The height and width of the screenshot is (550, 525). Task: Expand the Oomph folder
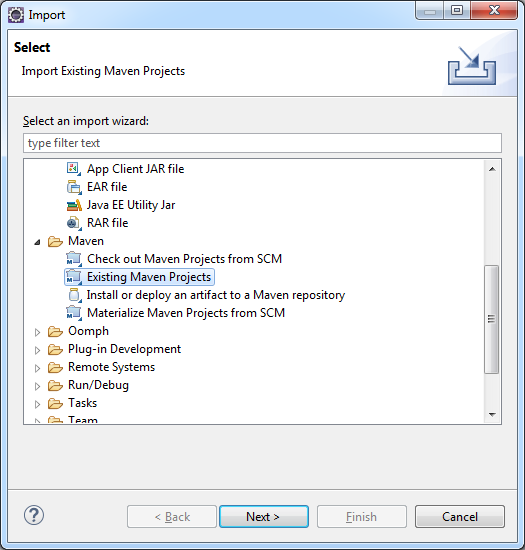(x=37, y=332)
